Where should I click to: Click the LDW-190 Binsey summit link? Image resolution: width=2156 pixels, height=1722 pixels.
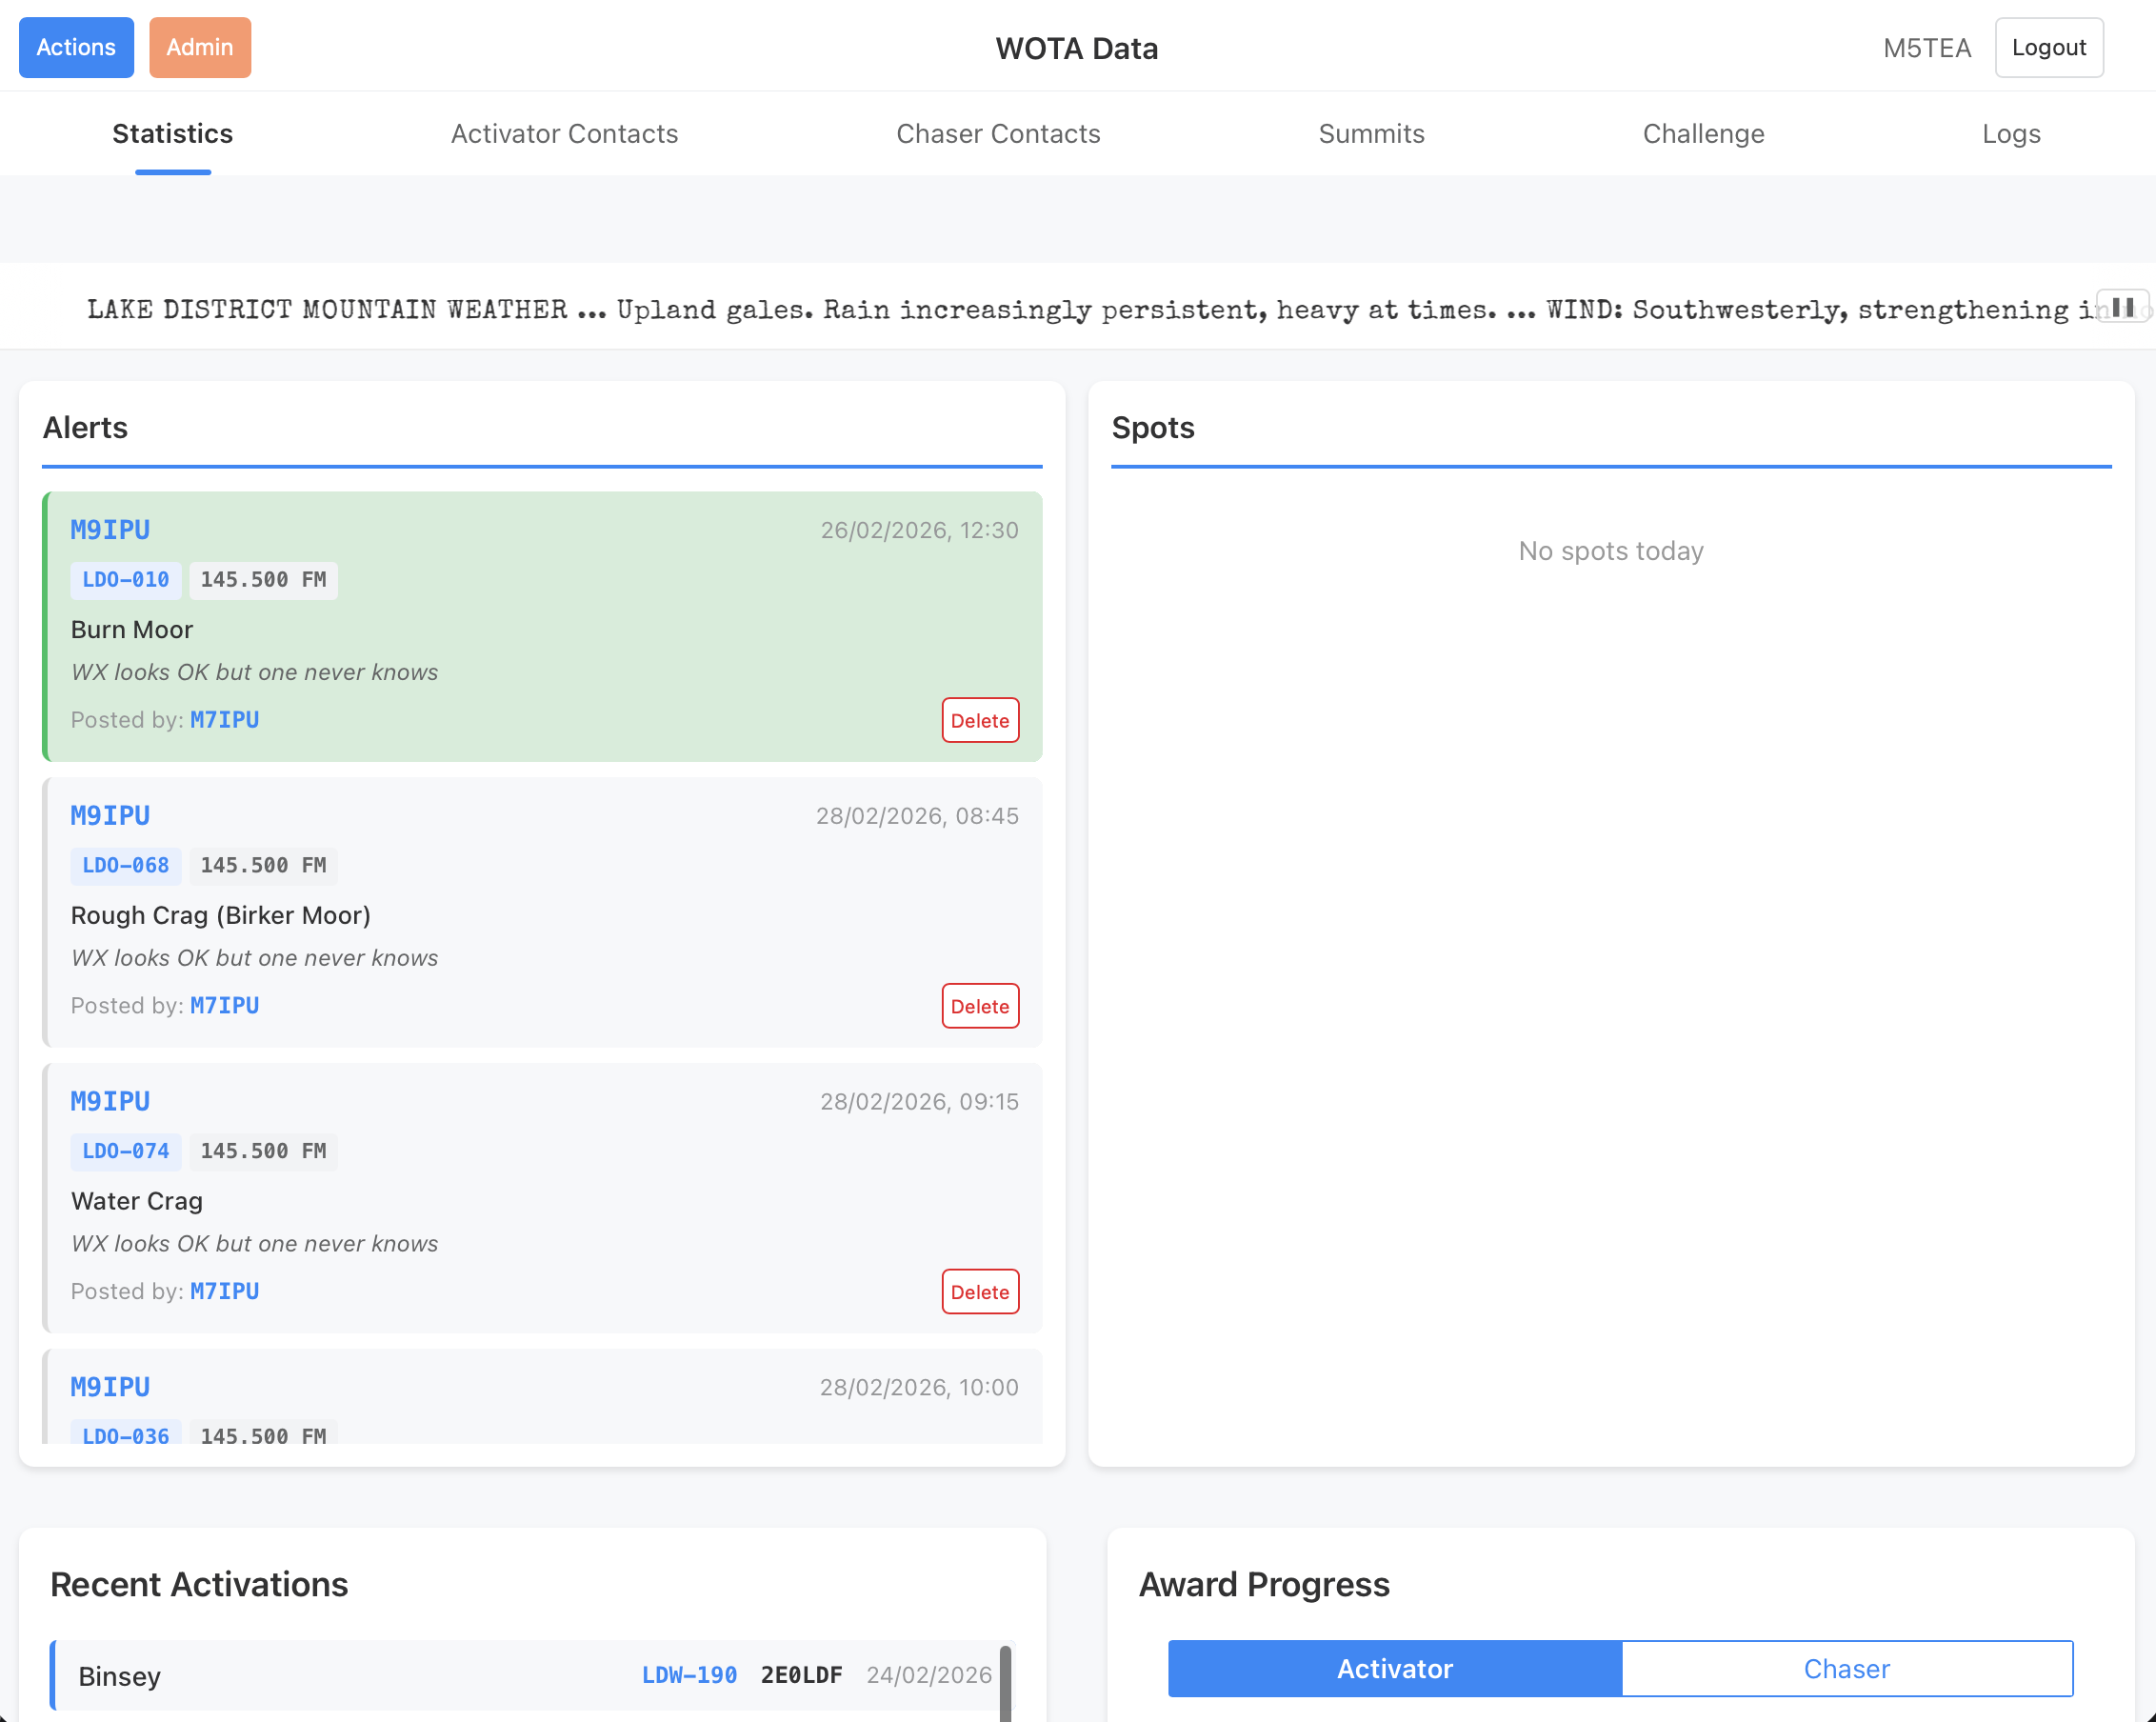[689, 1675]
